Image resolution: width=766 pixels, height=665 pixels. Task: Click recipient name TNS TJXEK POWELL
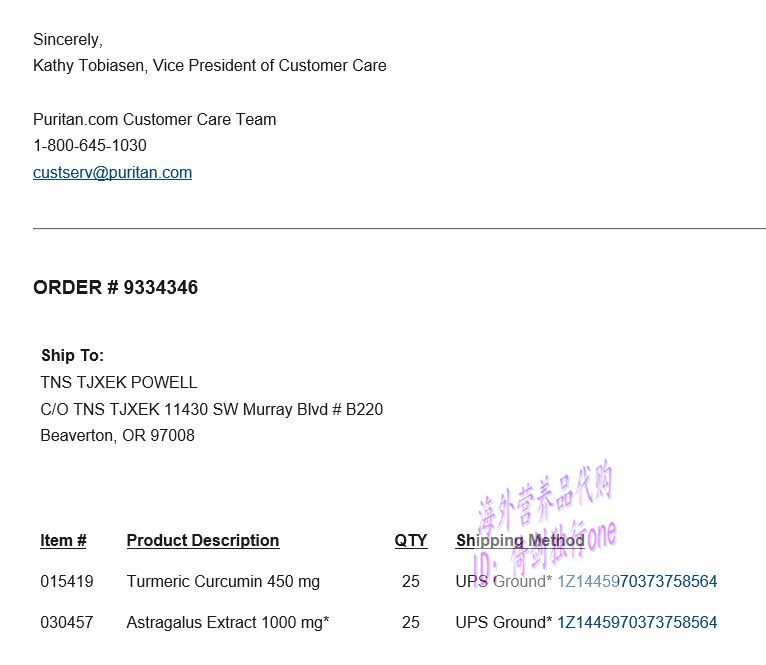(x=118, y=382)
